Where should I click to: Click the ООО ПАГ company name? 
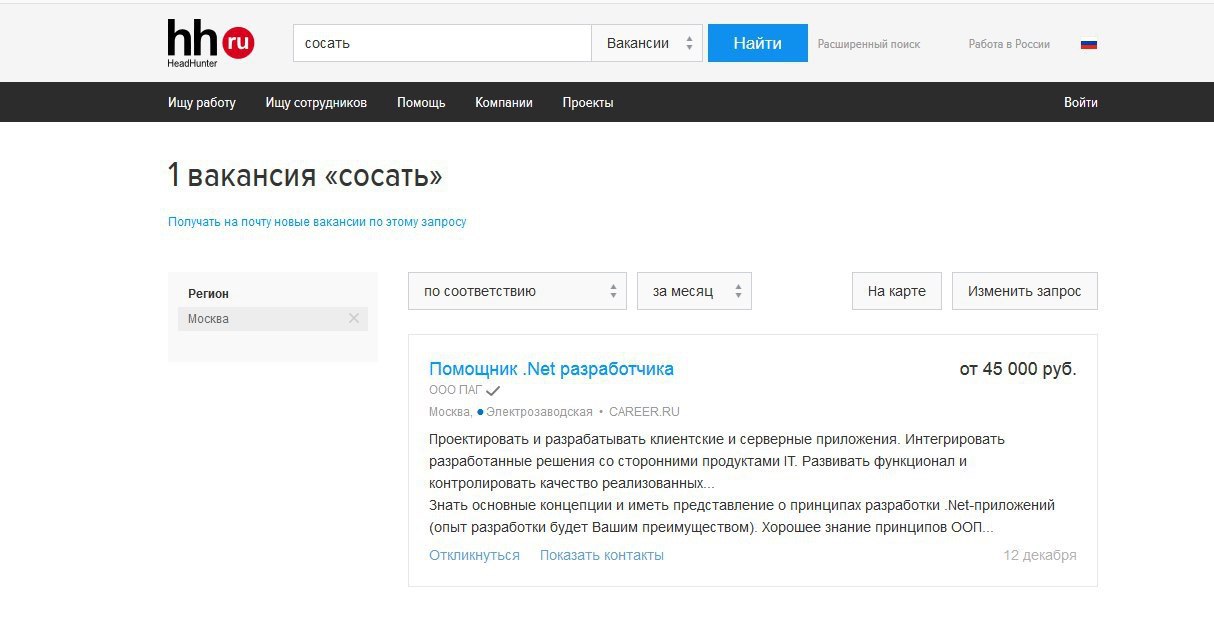[x=455, y=391]
